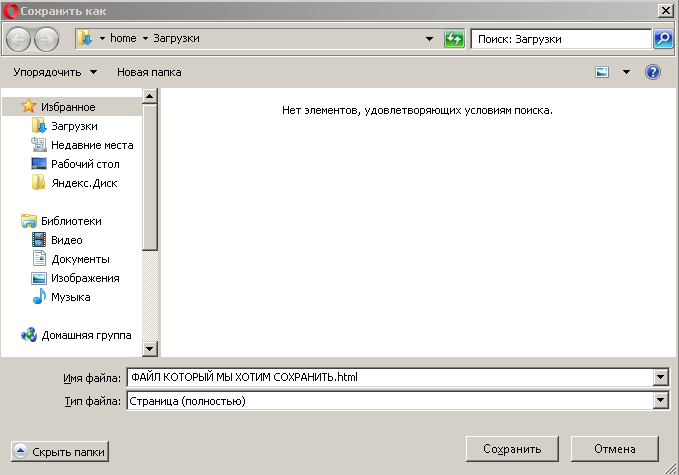Select Изображения label in the sidebar

(85, 278)
